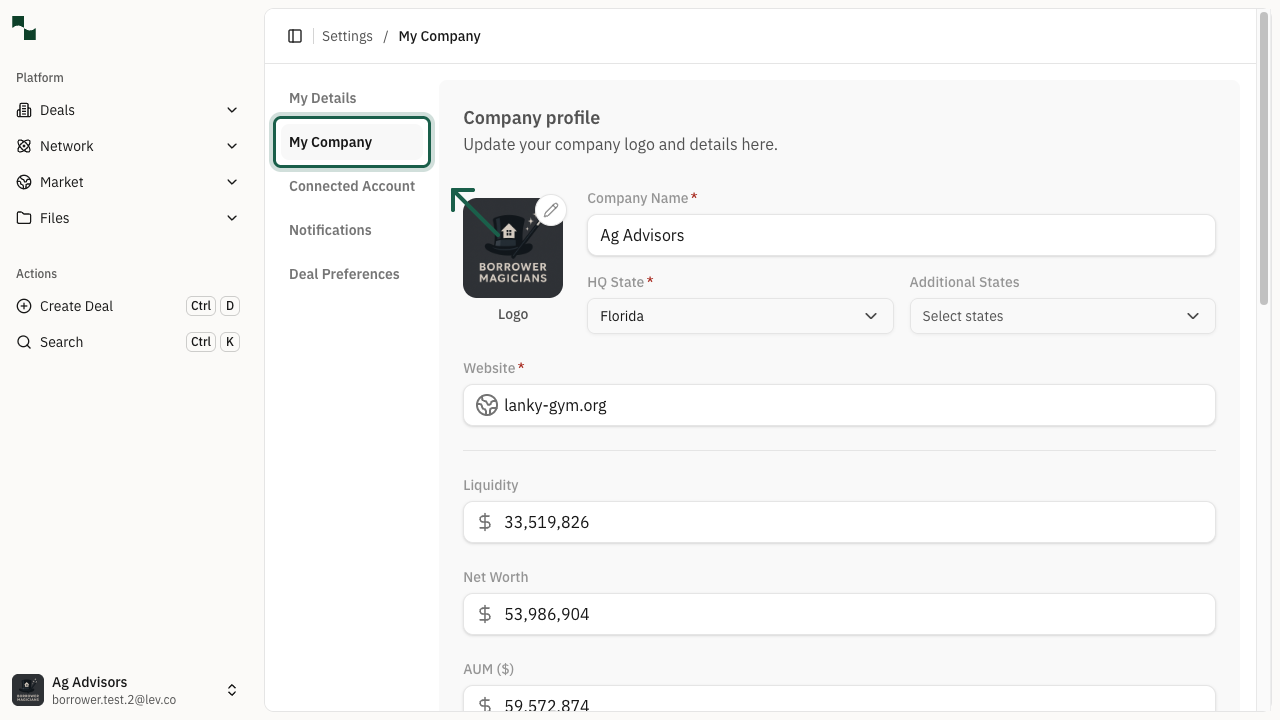Open Search via the magnifier icon
This screenshot has height=720, width=1280.
(24, 342)
